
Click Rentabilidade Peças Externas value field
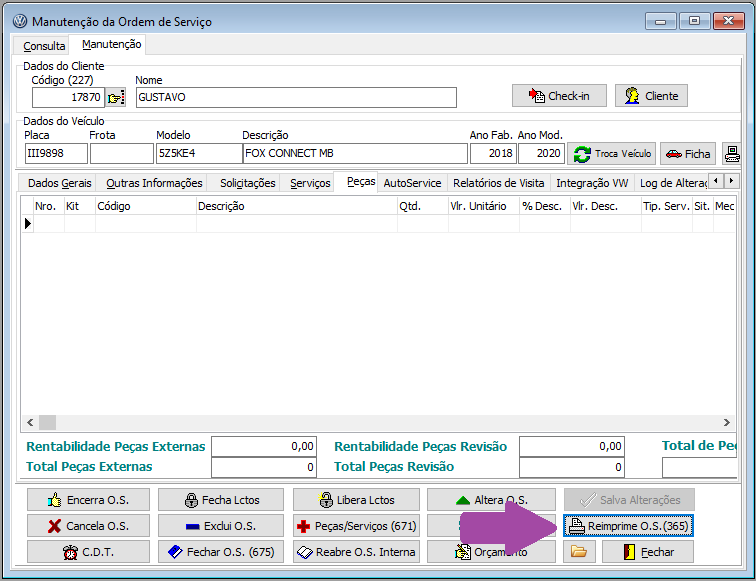click(264, 446)
